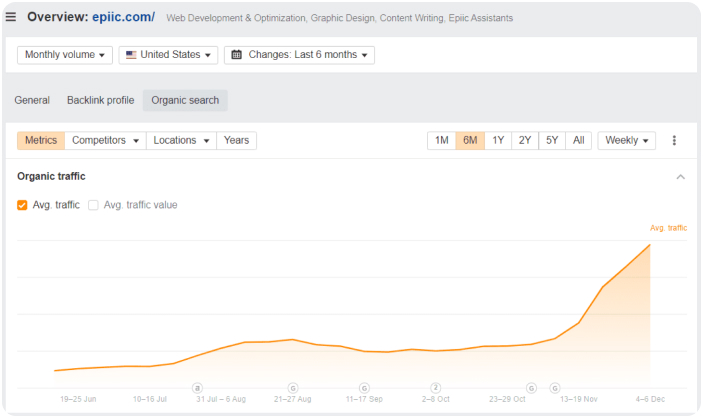The height and width of the screenshot is (418, 703).
Task: Uncheck the Avg. traffic checkbox
Action: pos(23,205)
